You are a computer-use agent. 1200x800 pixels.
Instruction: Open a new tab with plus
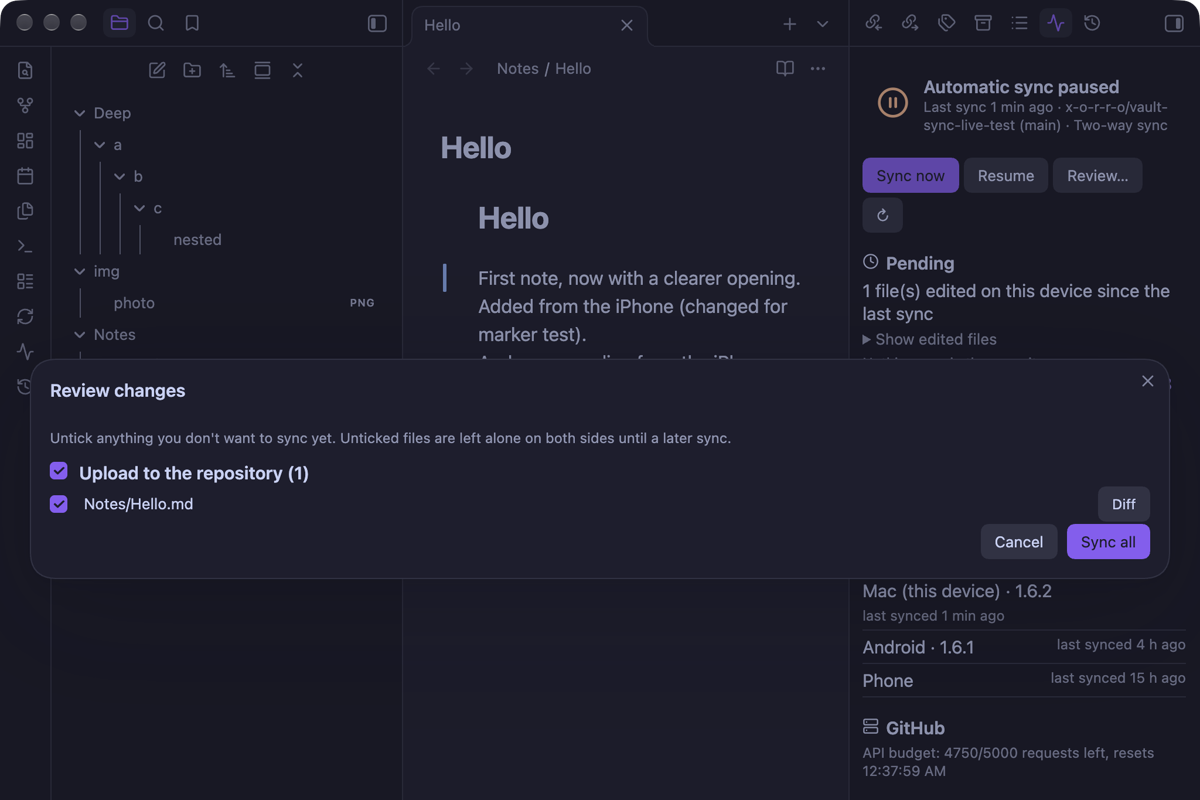coord(790,24)
